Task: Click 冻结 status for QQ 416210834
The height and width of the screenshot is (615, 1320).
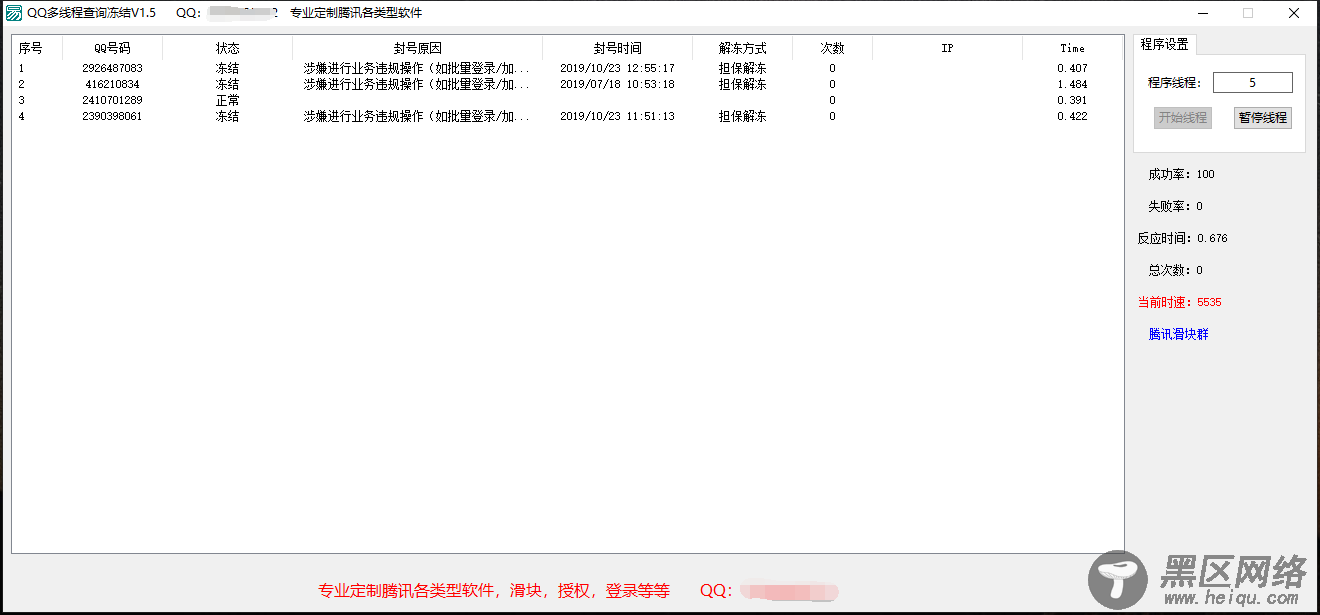Action: 227,84
